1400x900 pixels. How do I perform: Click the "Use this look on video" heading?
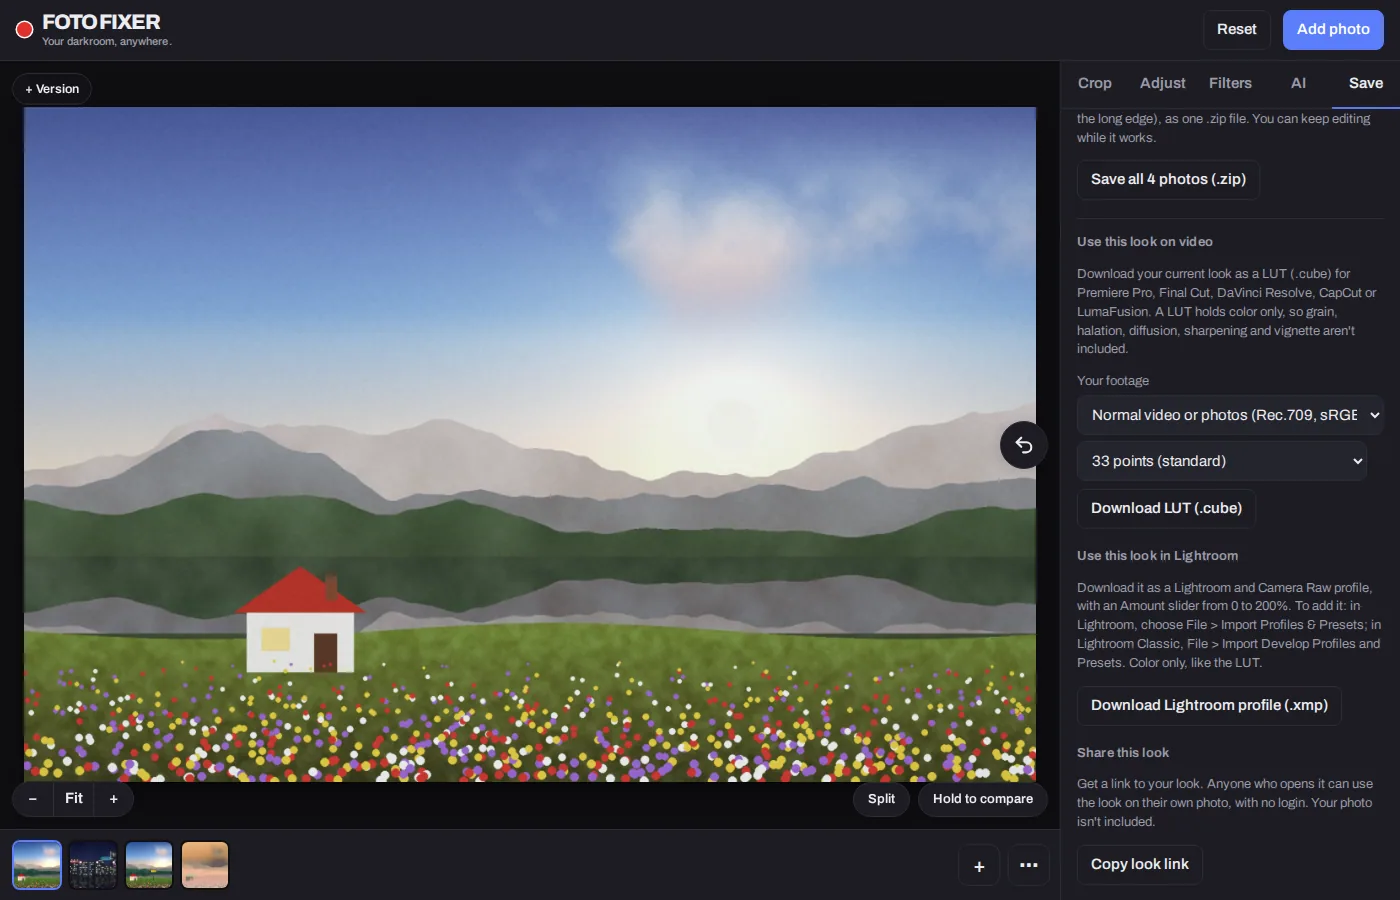1145,242
